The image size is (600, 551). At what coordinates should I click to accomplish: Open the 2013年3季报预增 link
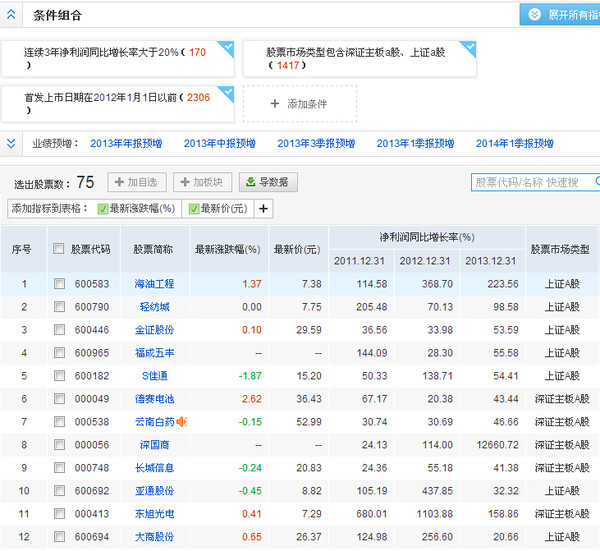click(x=316, y=143)
